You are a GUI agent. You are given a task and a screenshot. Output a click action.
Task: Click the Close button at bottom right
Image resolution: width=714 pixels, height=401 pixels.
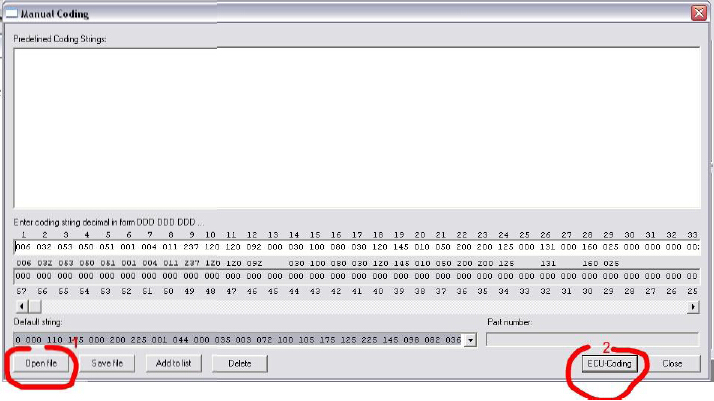click(672, 363)
